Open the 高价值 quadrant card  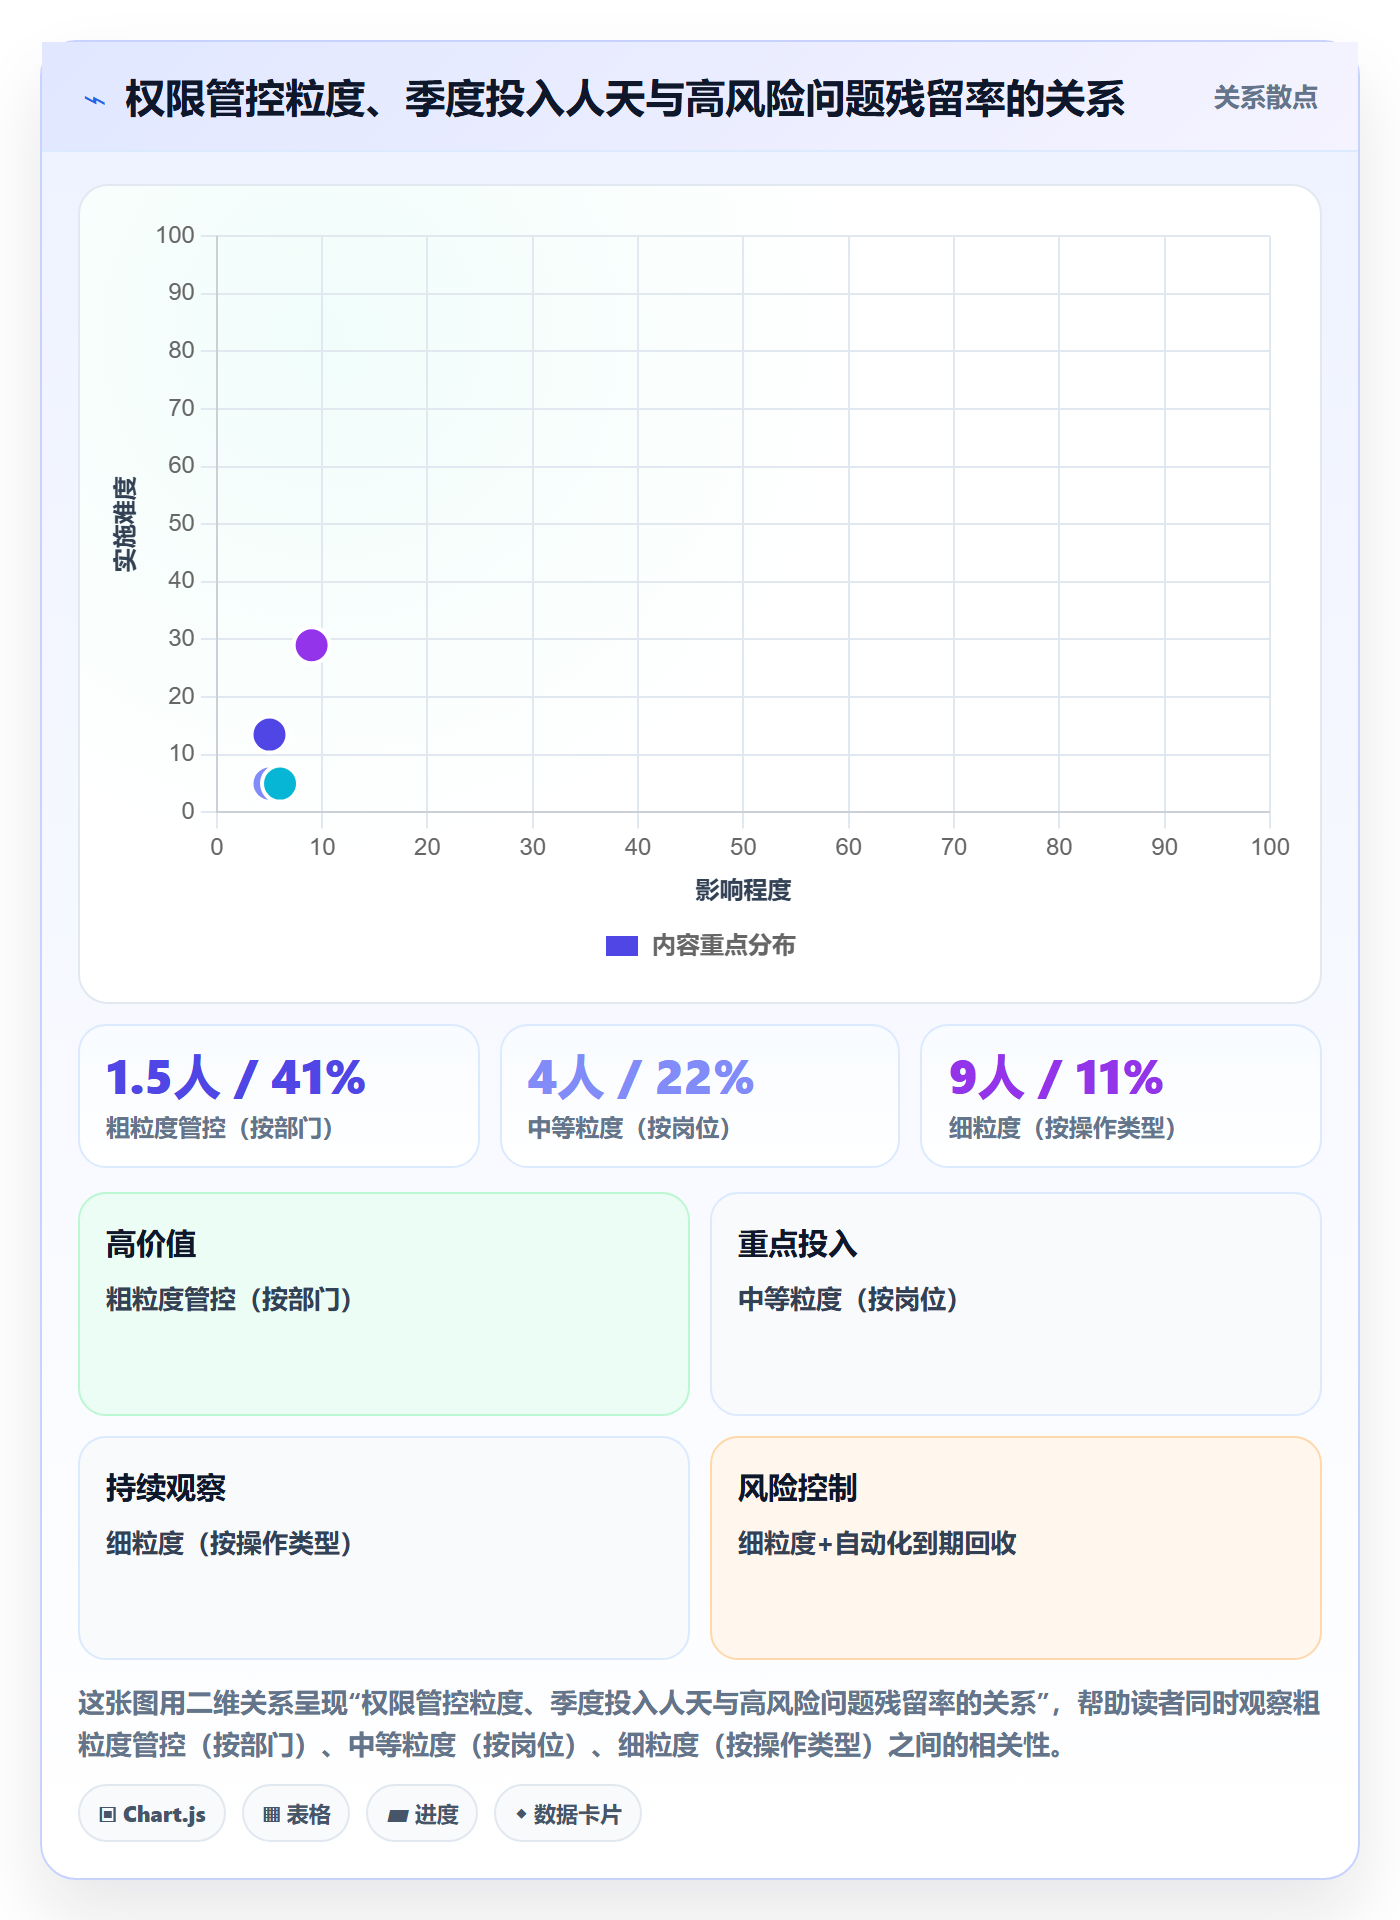(384, 1304)
